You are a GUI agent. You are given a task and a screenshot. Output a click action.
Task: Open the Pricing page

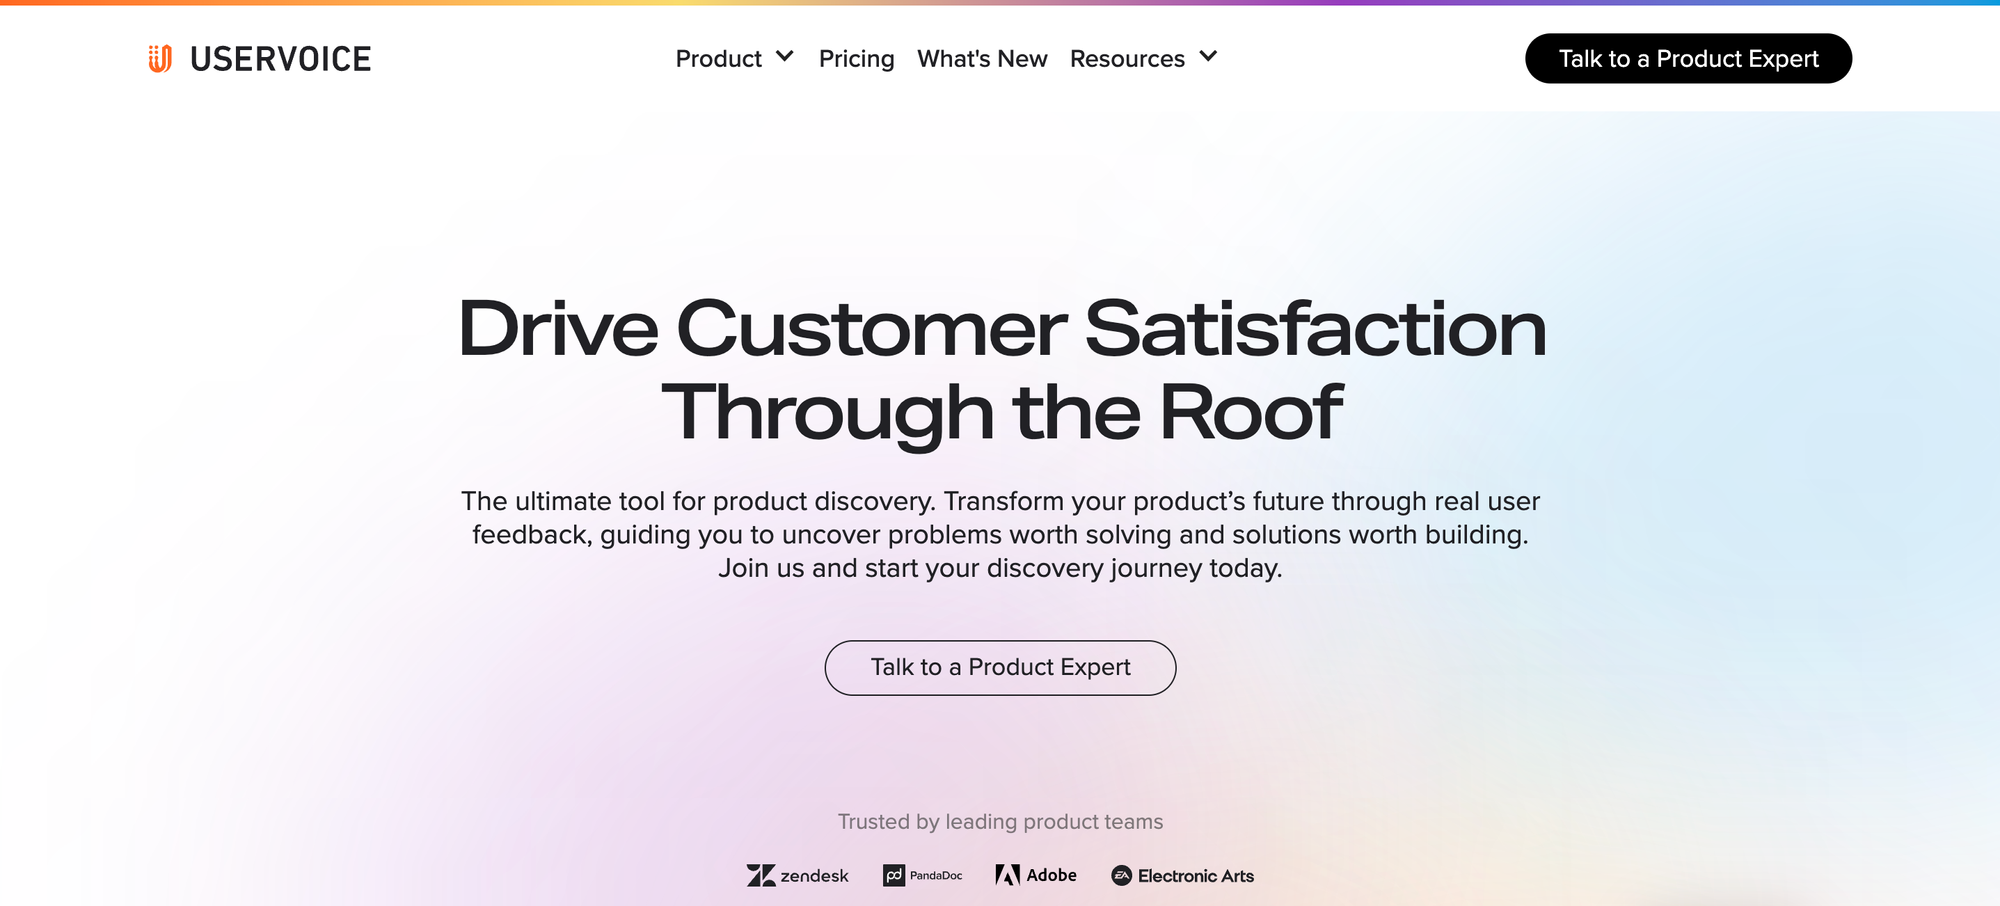[x=856, y=59]
